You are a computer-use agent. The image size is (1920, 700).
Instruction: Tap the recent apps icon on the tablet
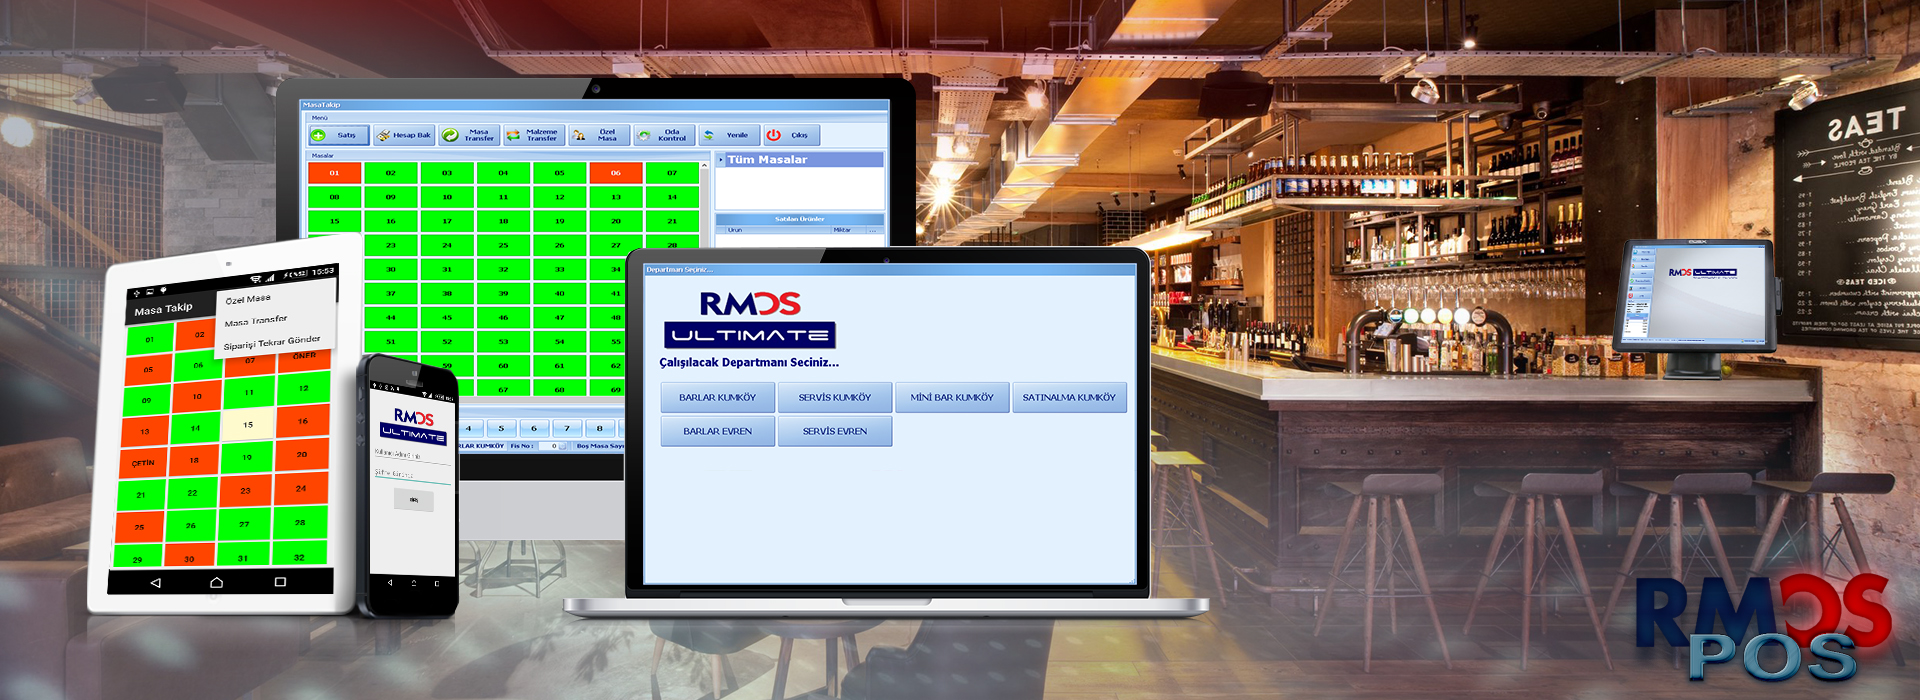pos(280,581)
